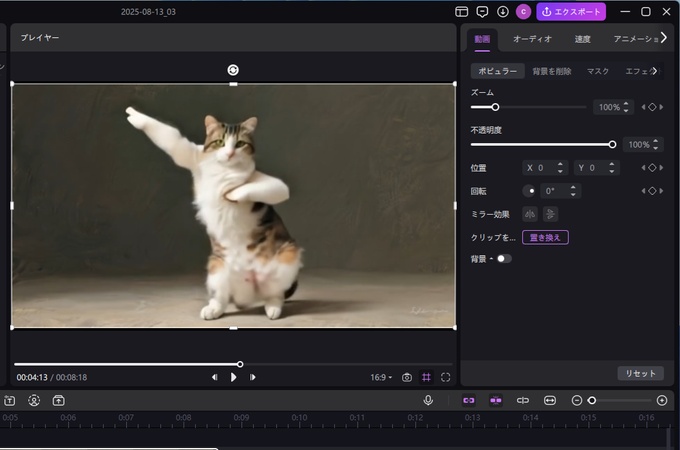Screen dimensions: 680x450
Task: Toggle the purple link clips icon
Action: tap(469, 400)
